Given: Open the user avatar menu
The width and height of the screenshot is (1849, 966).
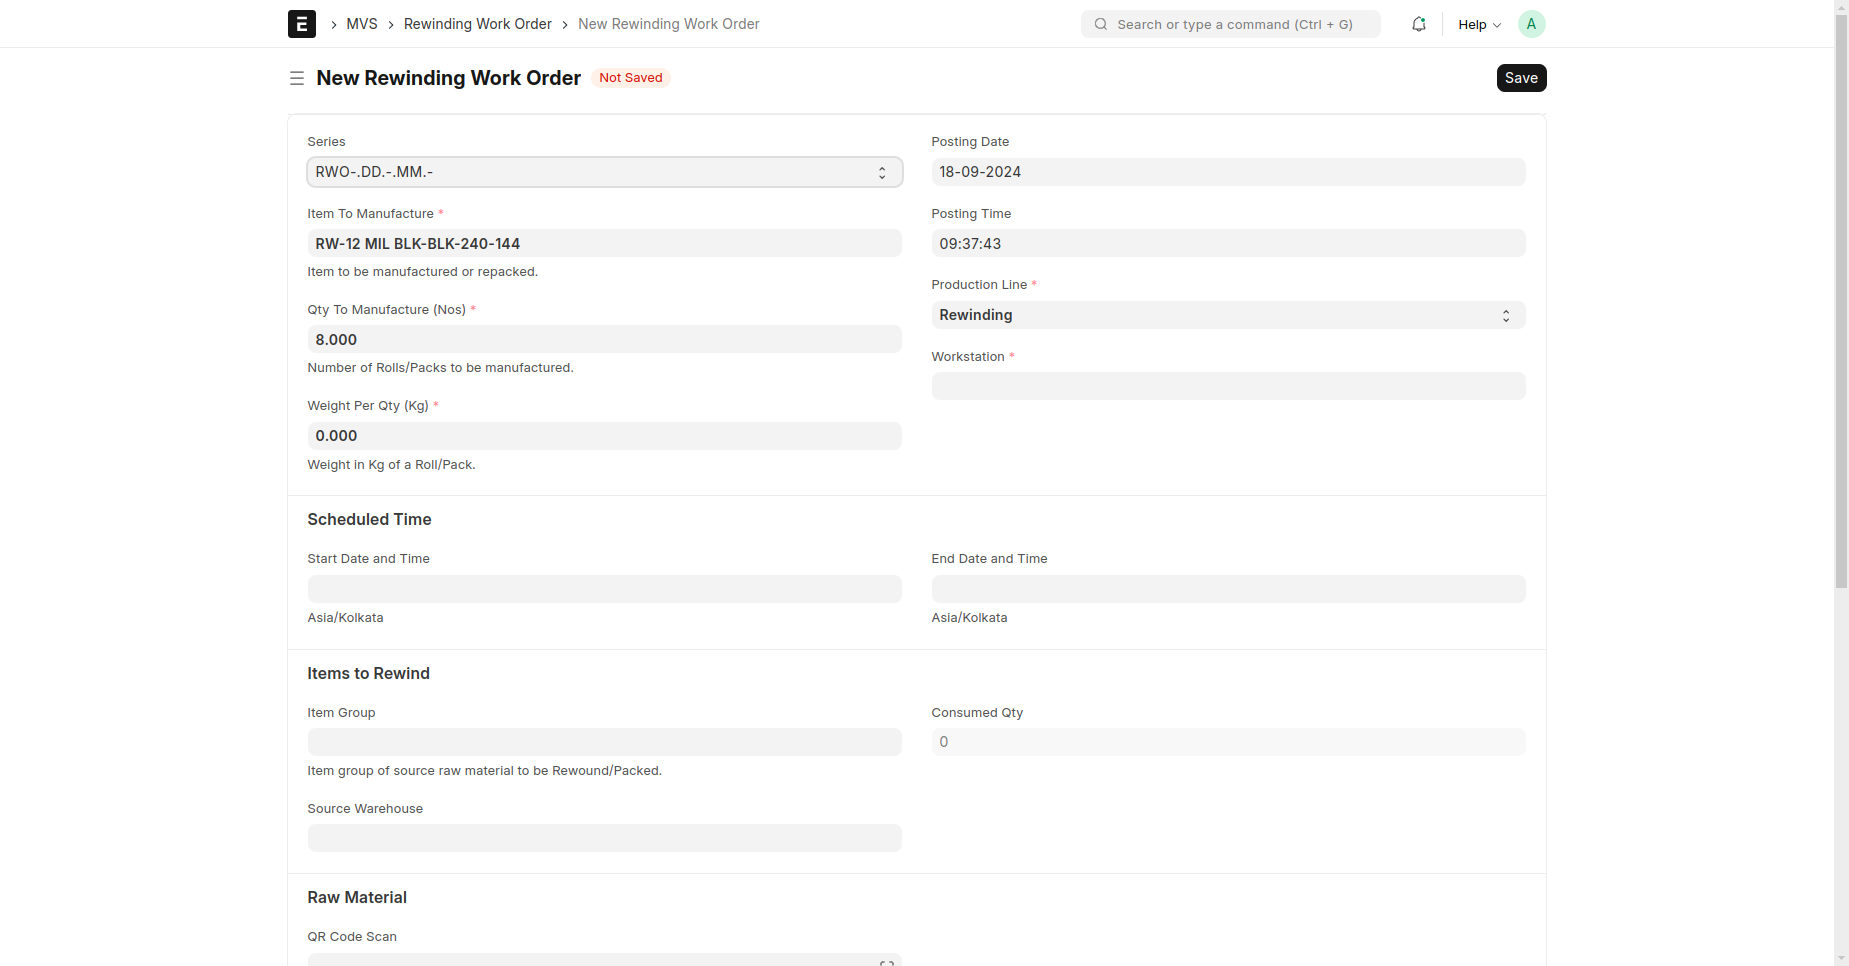Looking at the screenshot, I should click(1531, 24).
